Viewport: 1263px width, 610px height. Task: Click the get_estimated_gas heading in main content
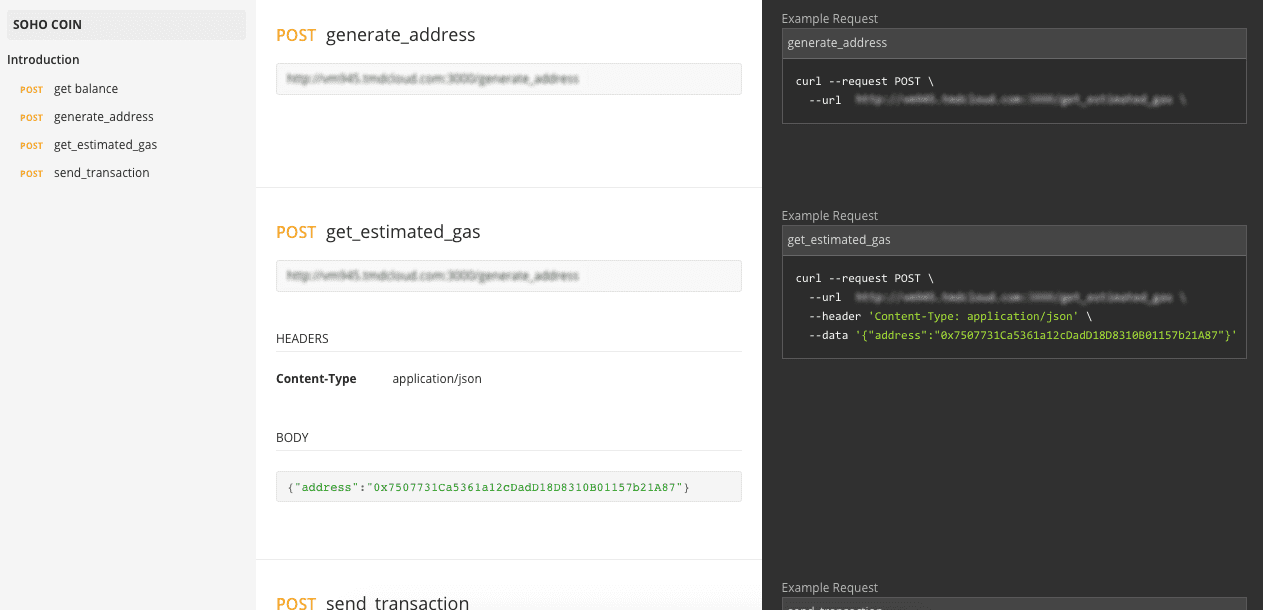click(402, 232)
